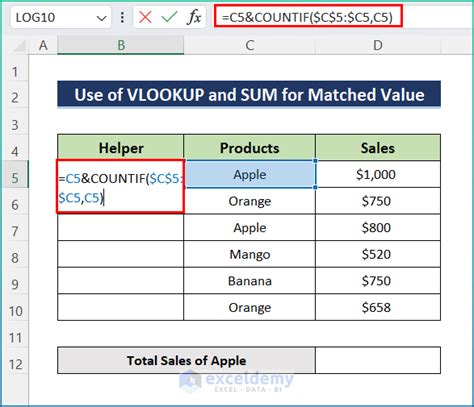Select column C header

[249, 45]
